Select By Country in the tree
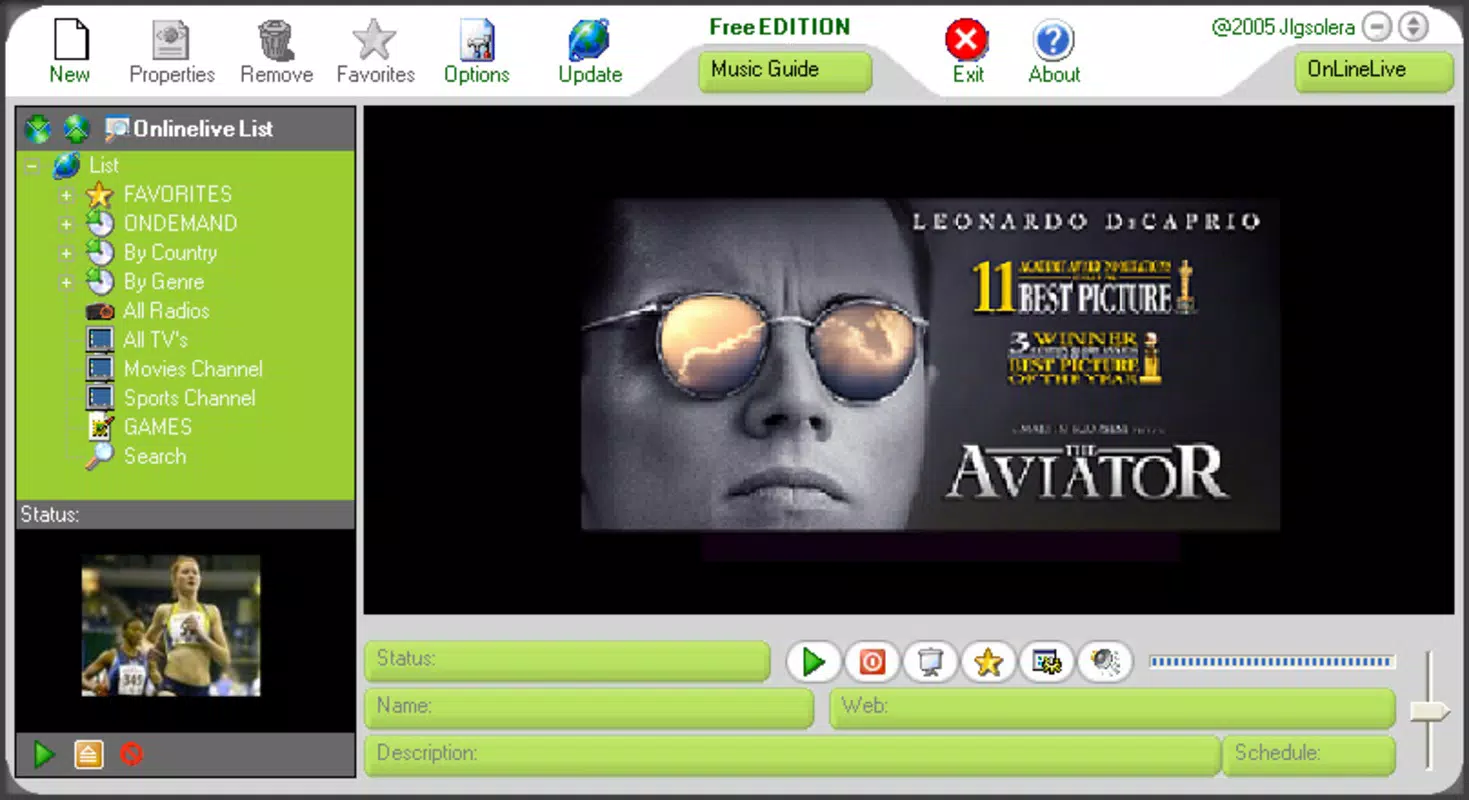Screen dimensions: 1469x800 [x=170, y=252]
